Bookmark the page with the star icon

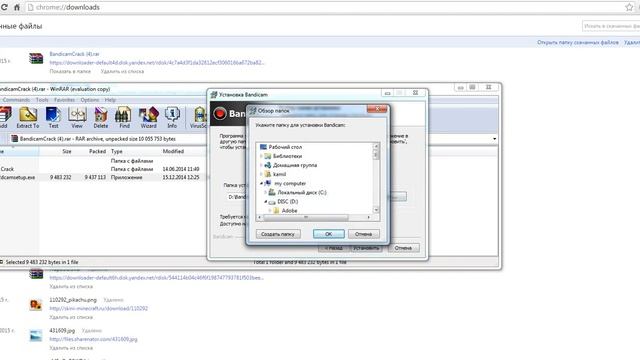(629, 7)
